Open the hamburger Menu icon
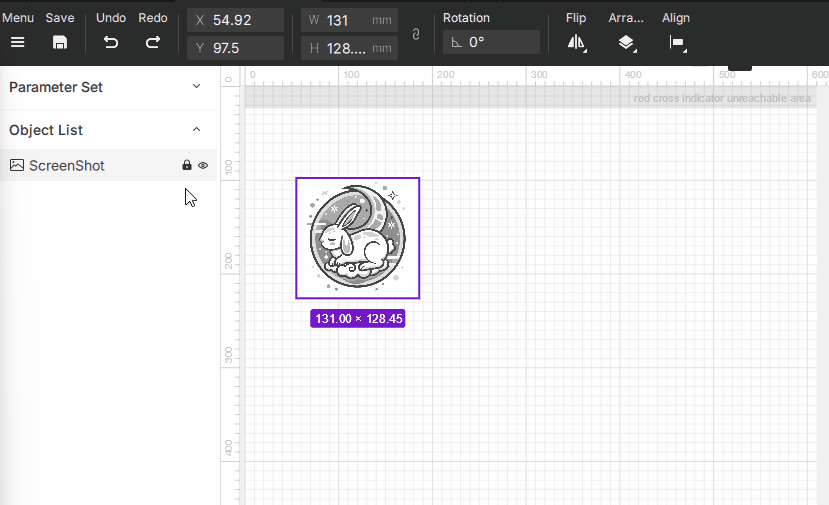 (17, 42)
